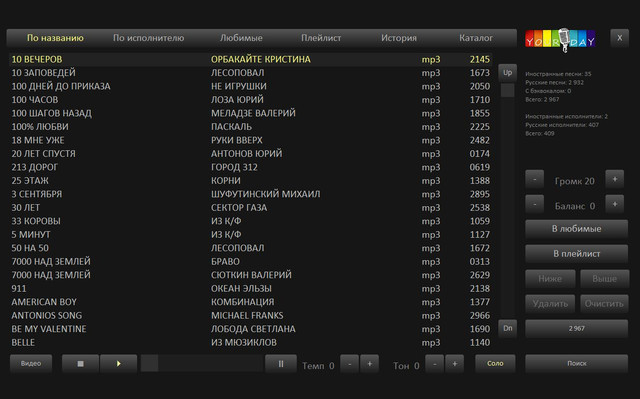Select the song 10 ВЕЧЕРОВ
640x399 pixels.
coord(250,59)
